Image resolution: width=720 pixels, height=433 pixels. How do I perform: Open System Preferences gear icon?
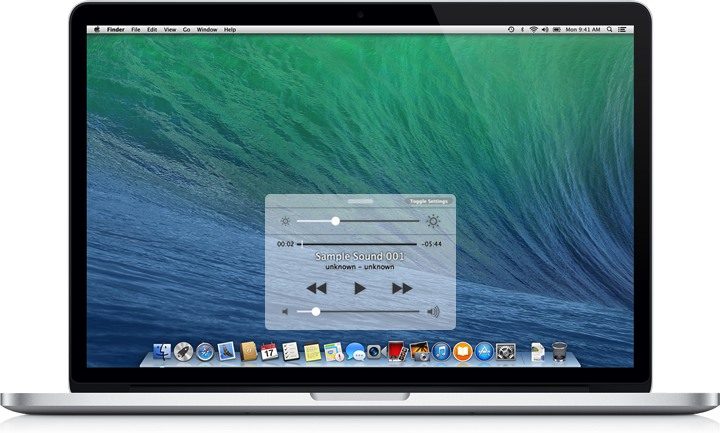[506, 352]
